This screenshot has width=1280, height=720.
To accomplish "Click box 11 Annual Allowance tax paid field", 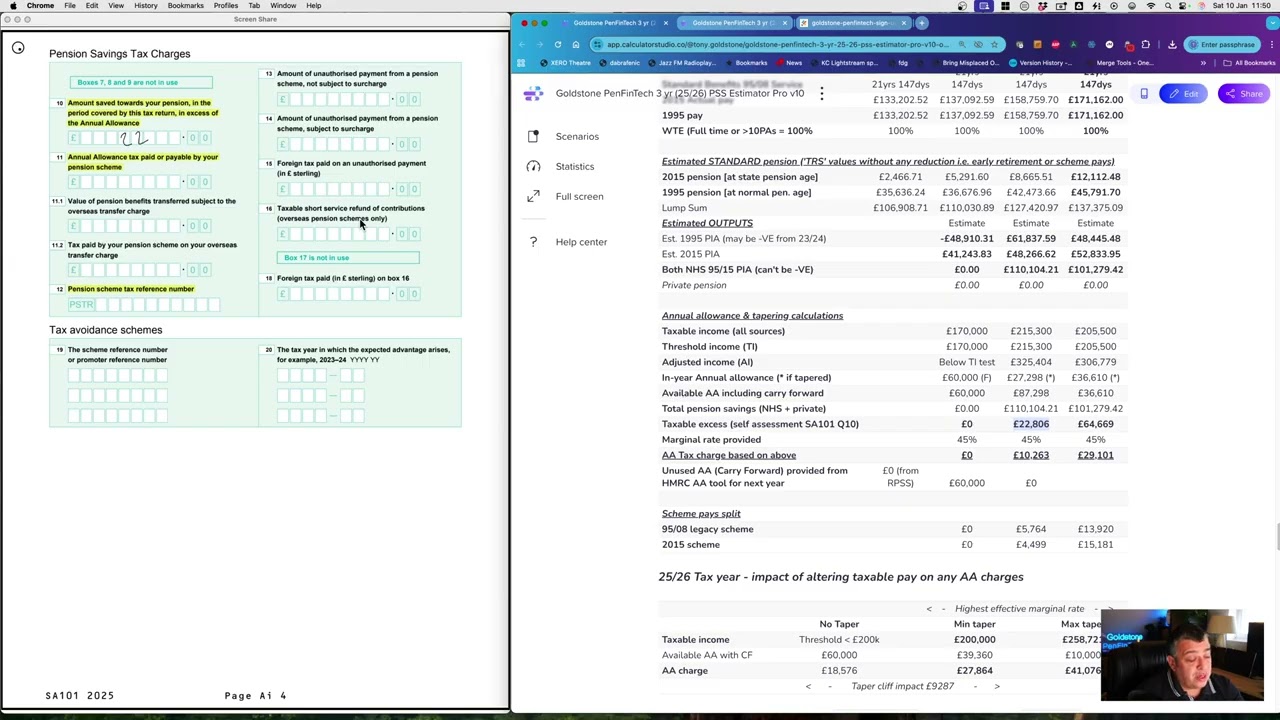I will coord(140,181).
